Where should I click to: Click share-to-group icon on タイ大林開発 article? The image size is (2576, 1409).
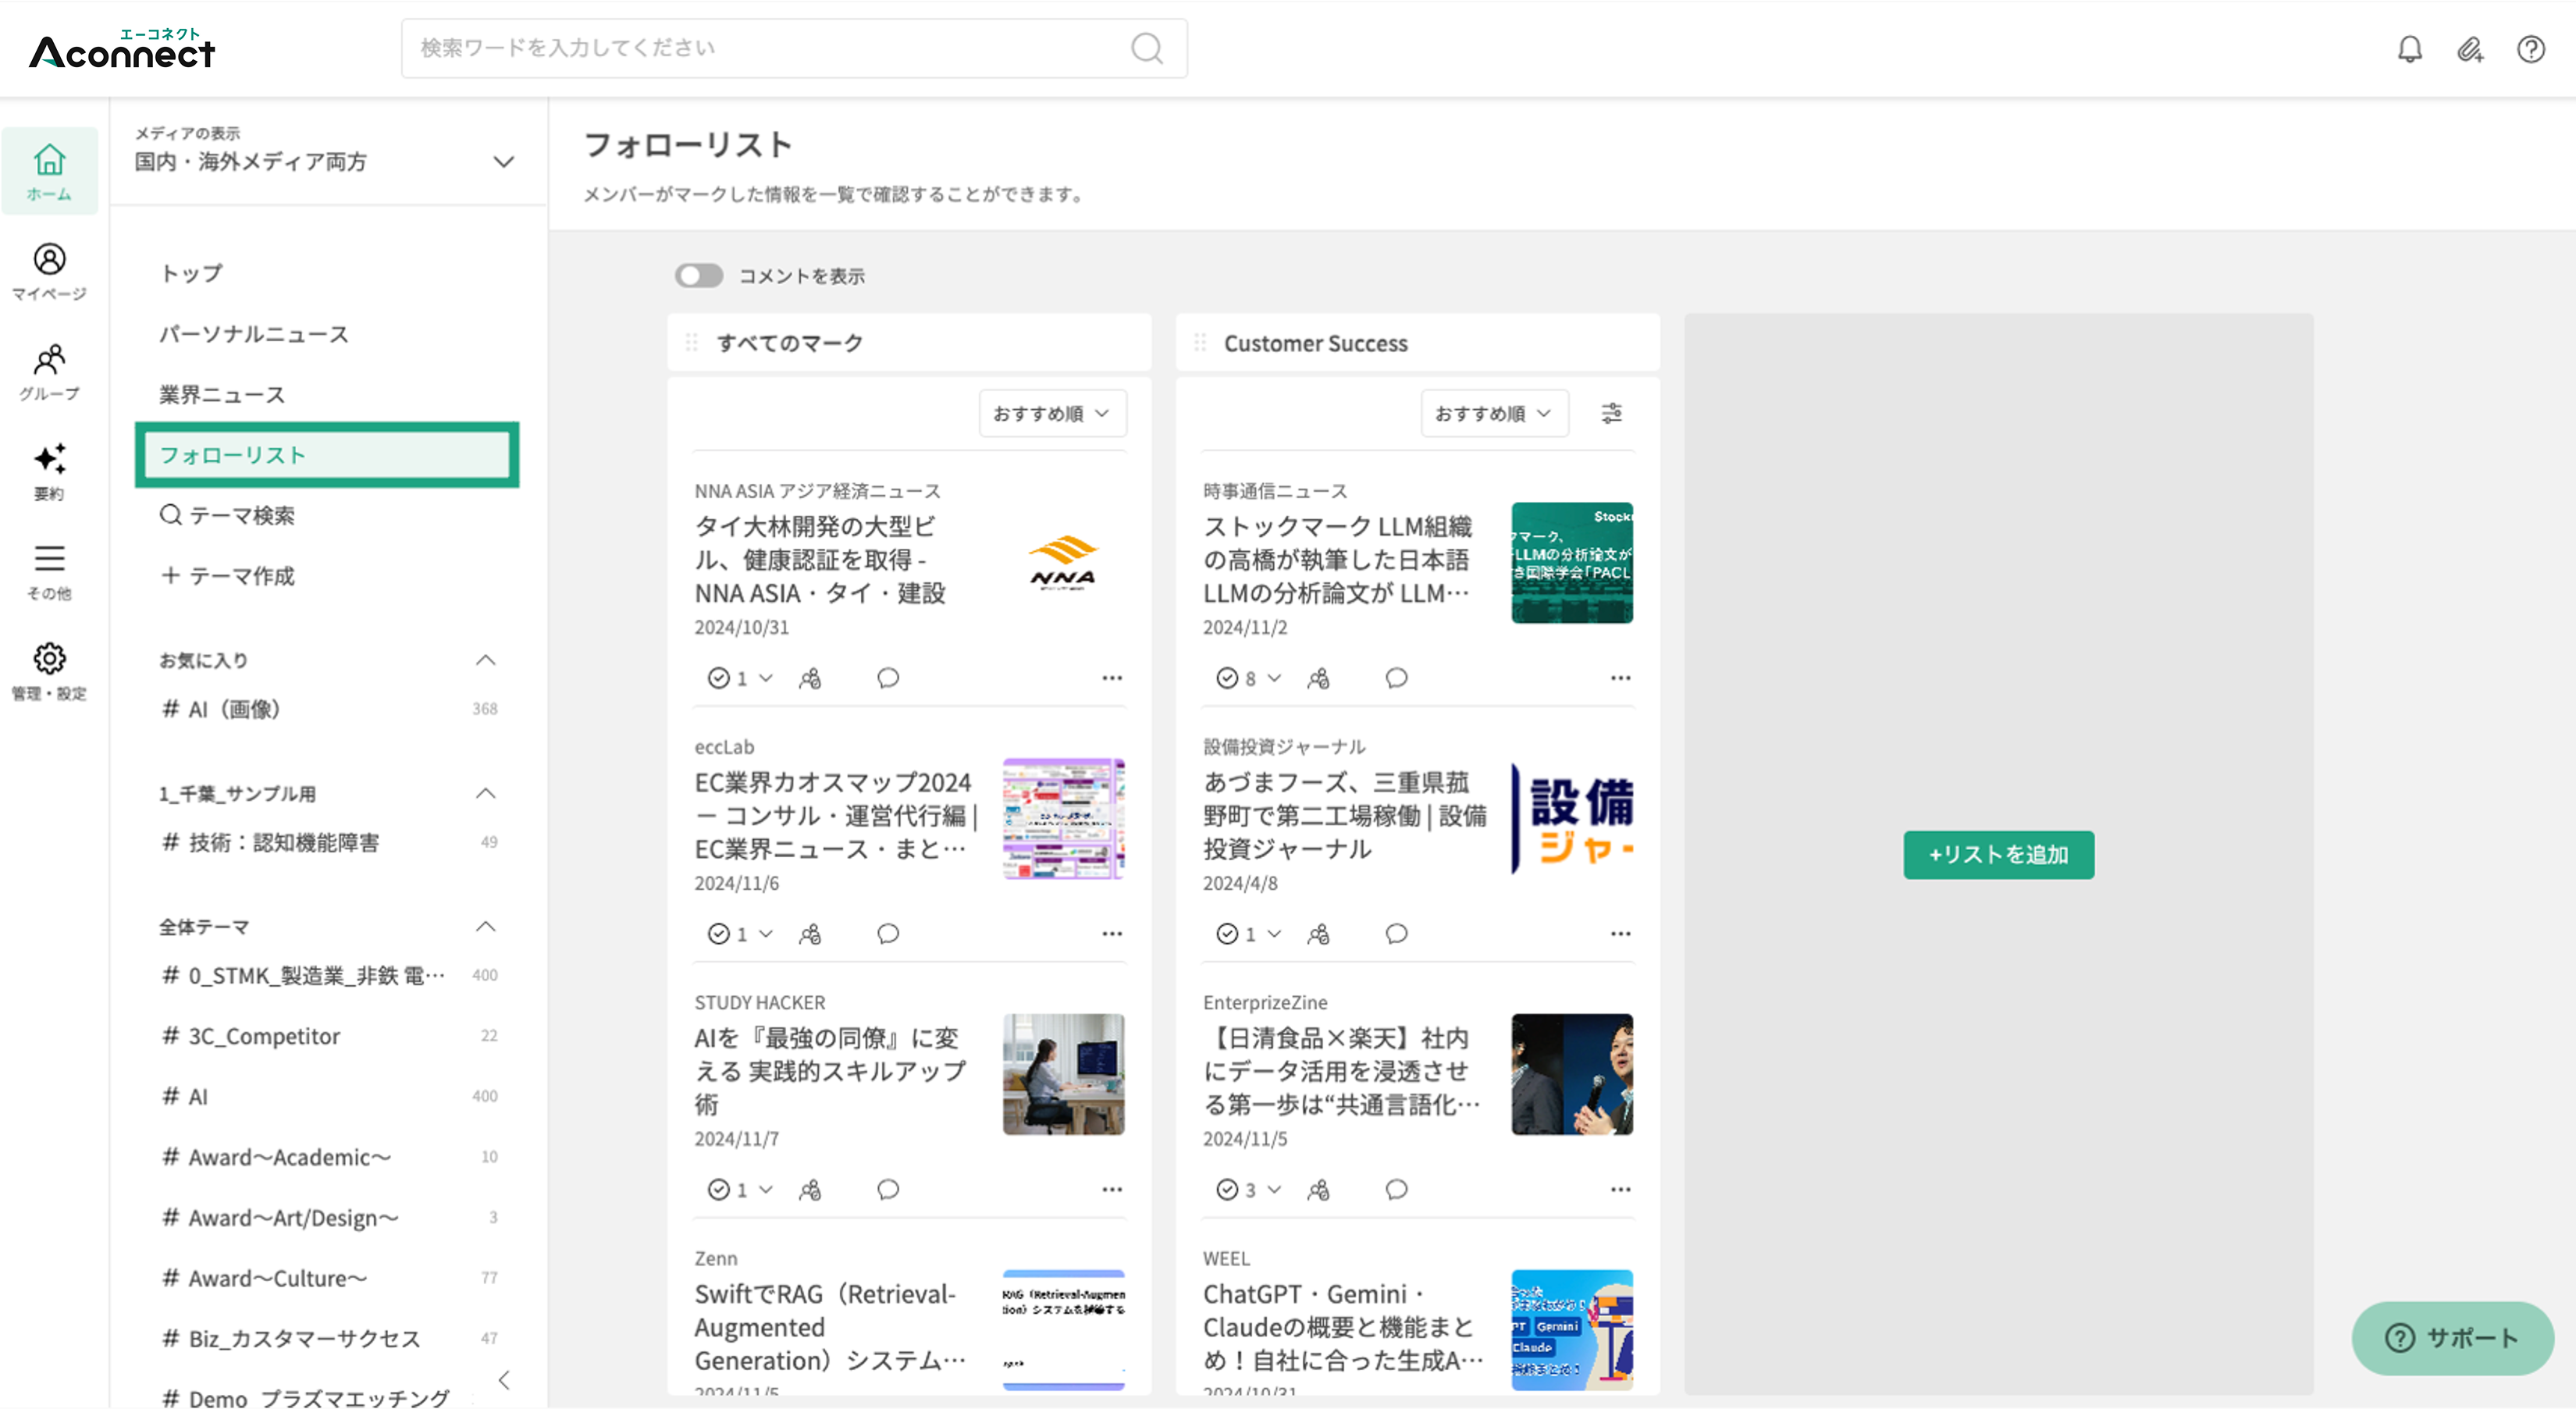pyautogui.click(x=810, y=678)
